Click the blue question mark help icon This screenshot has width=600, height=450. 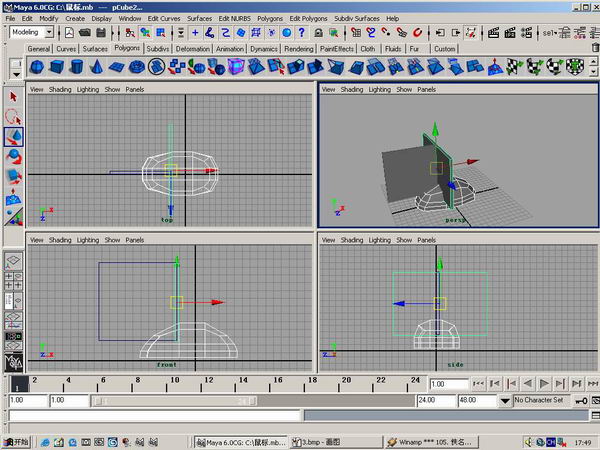click(x=302, y=33)
